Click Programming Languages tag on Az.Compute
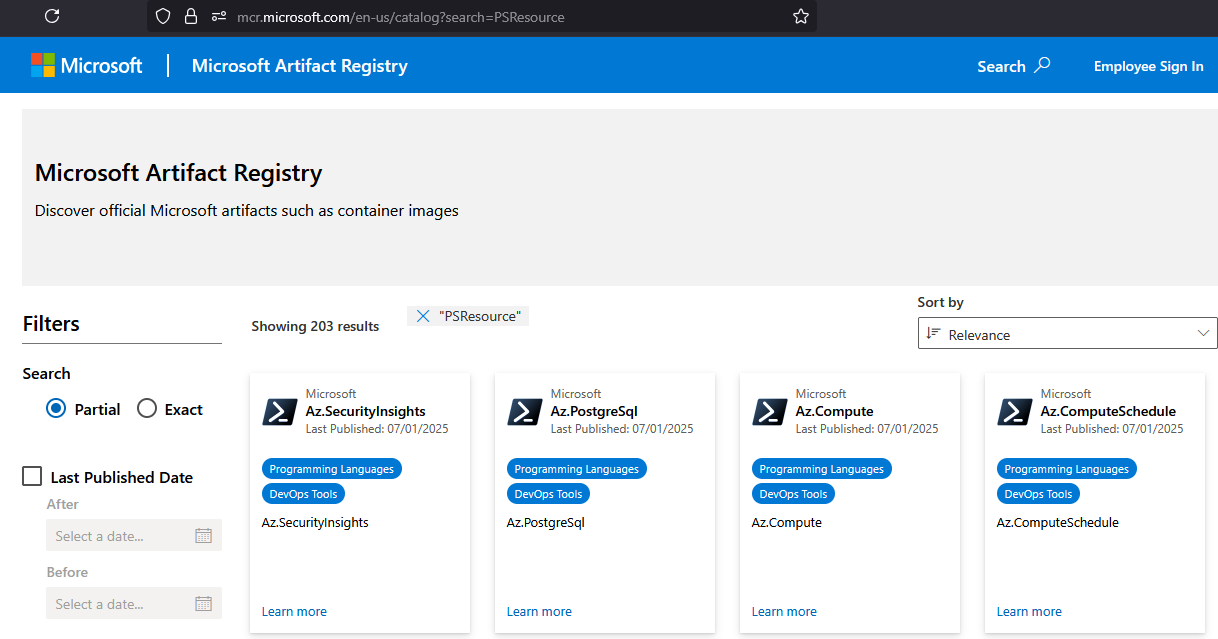 (x=822, y=469)
